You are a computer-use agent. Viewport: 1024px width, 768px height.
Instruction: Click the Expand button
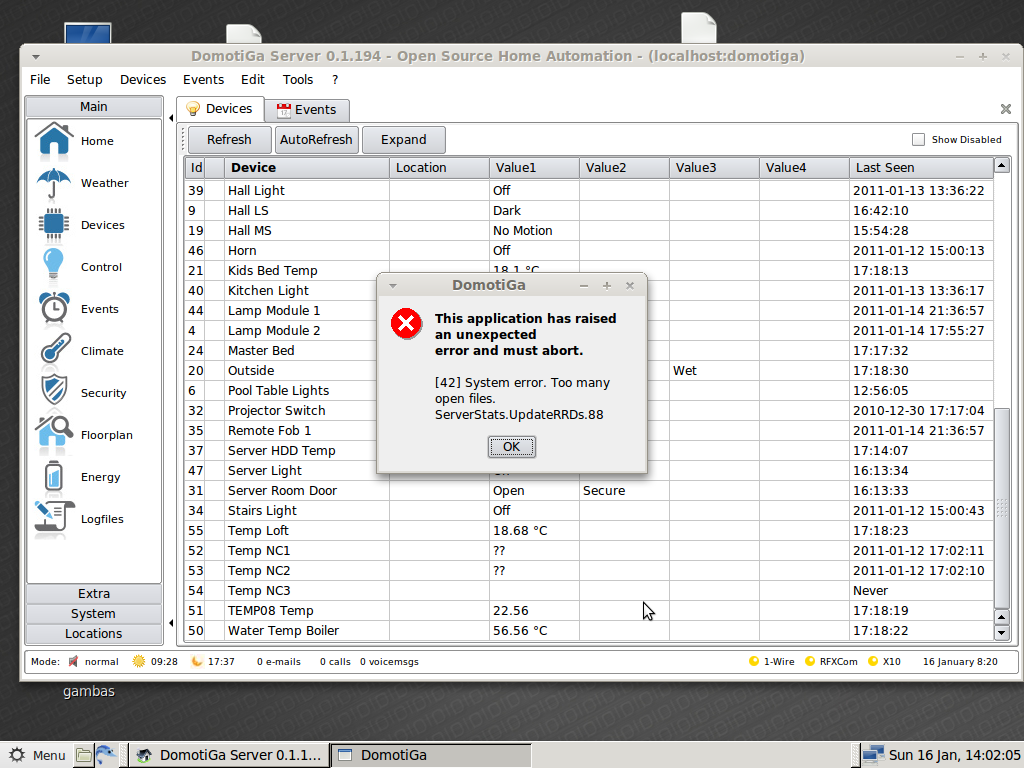[404, 140]
